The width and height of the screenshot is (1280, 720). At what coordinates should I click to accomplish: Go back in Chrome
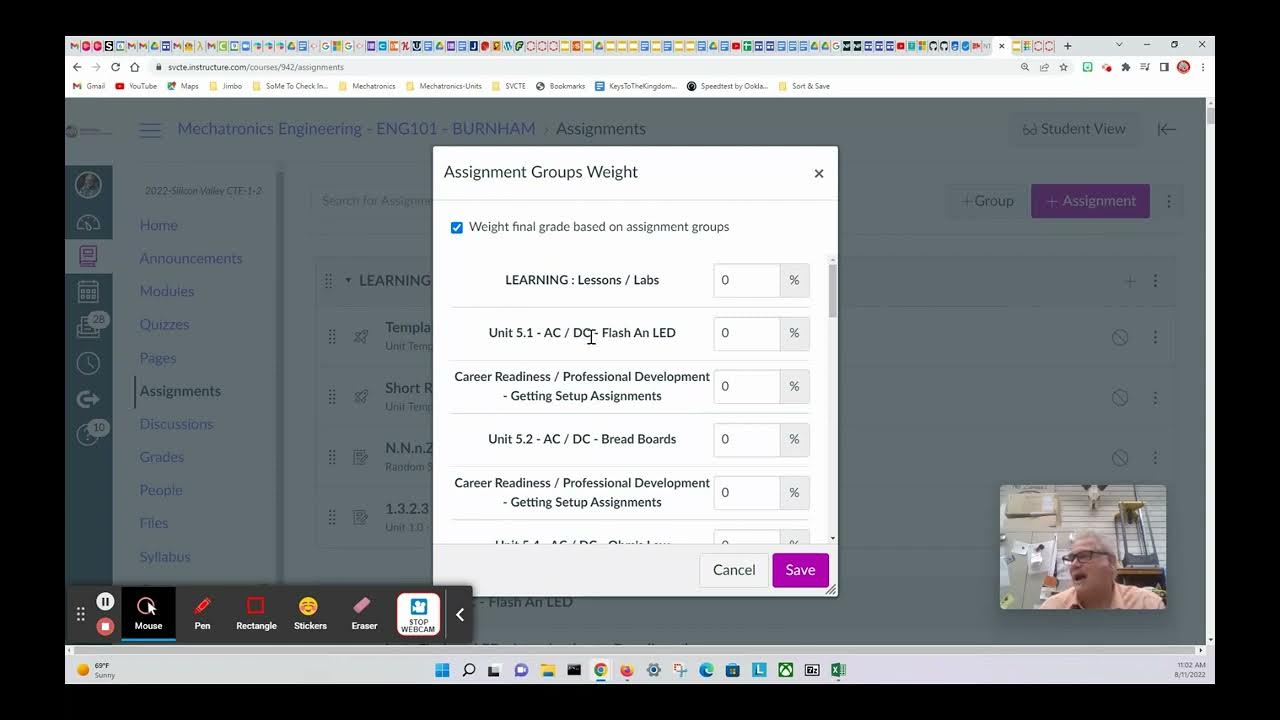[x=77, y=67]
